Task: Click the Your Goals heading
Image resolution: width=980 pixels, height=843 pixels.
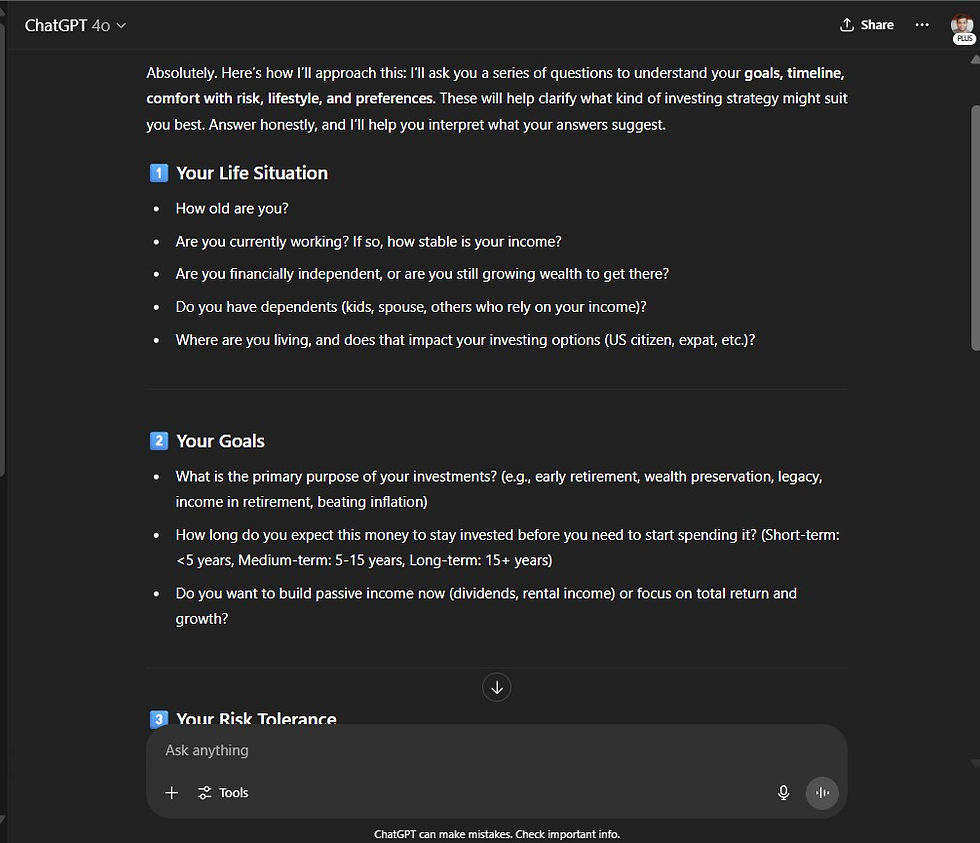Action: pos(220,441)
